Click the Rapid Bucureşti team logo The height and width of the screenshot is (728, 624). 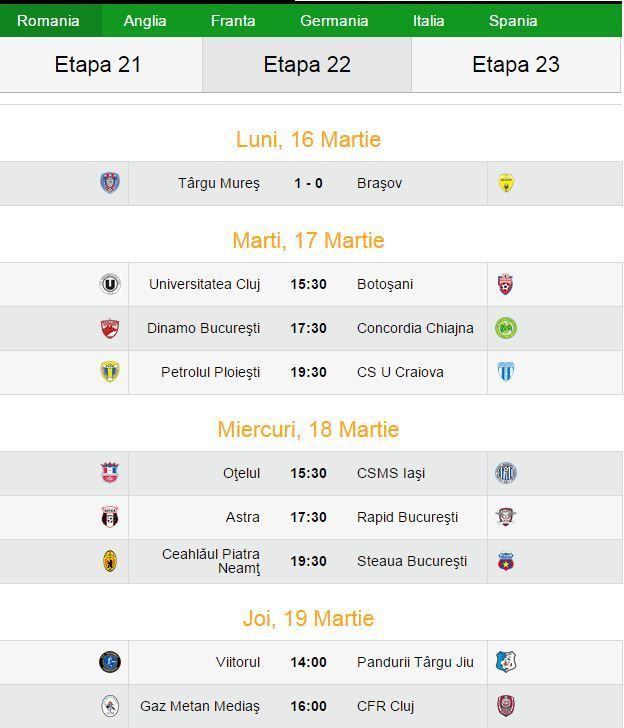[x=506, y=517]
